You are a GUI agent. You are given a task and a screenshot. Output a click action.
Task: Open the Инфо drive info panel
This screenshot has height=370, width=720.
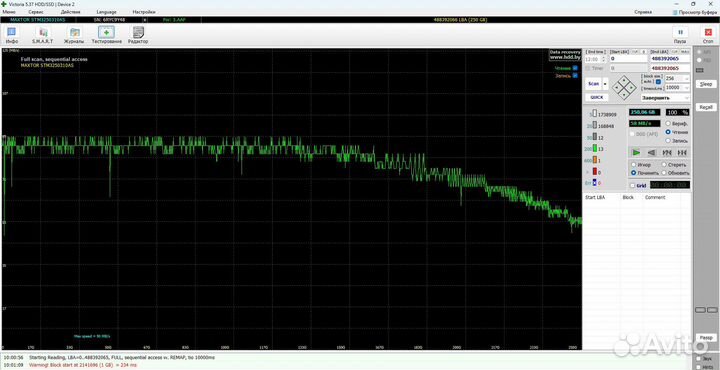tap(11, 35)
